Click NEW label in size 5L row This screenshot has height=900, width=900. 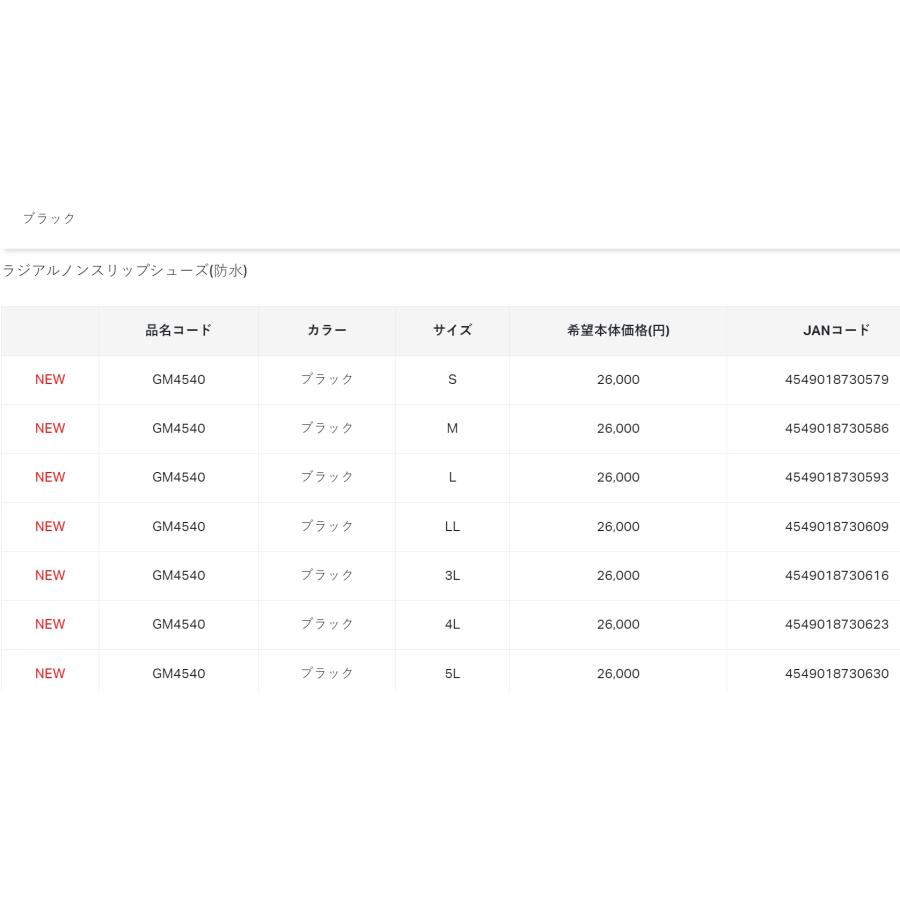50,673
